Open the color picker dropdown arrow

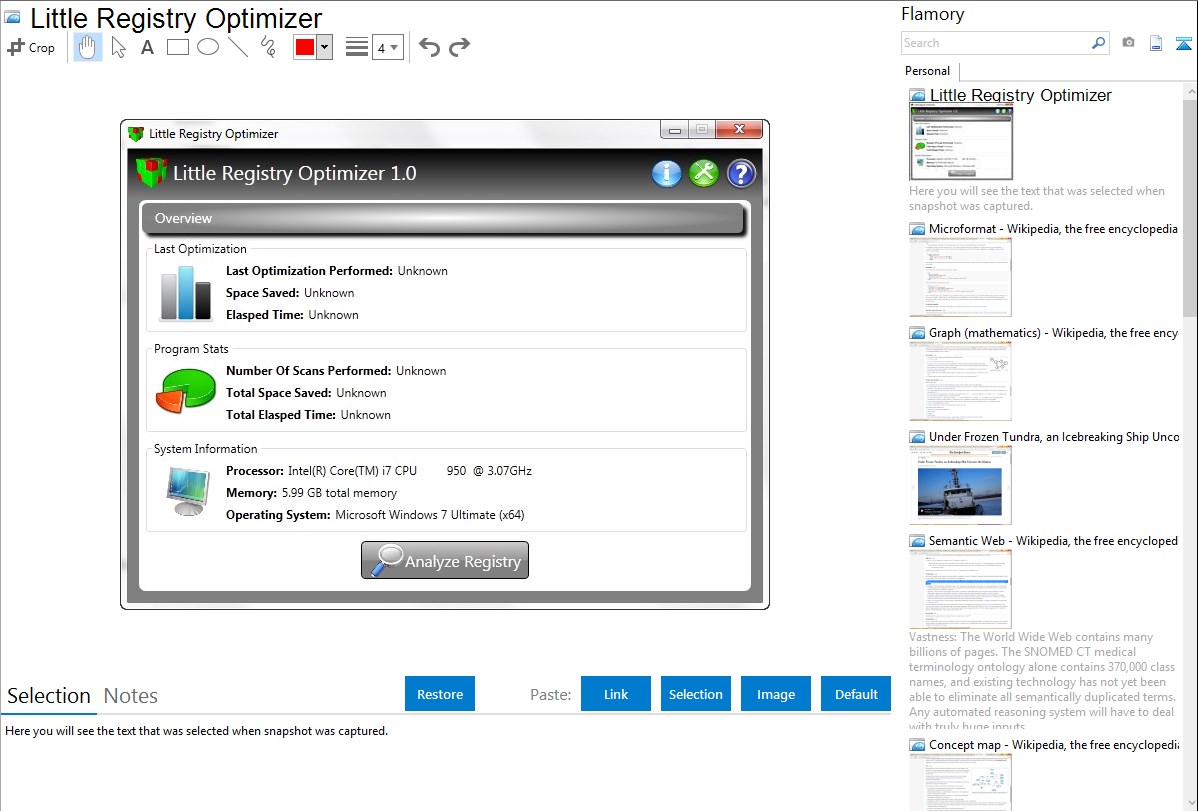[x=325, y=47]
